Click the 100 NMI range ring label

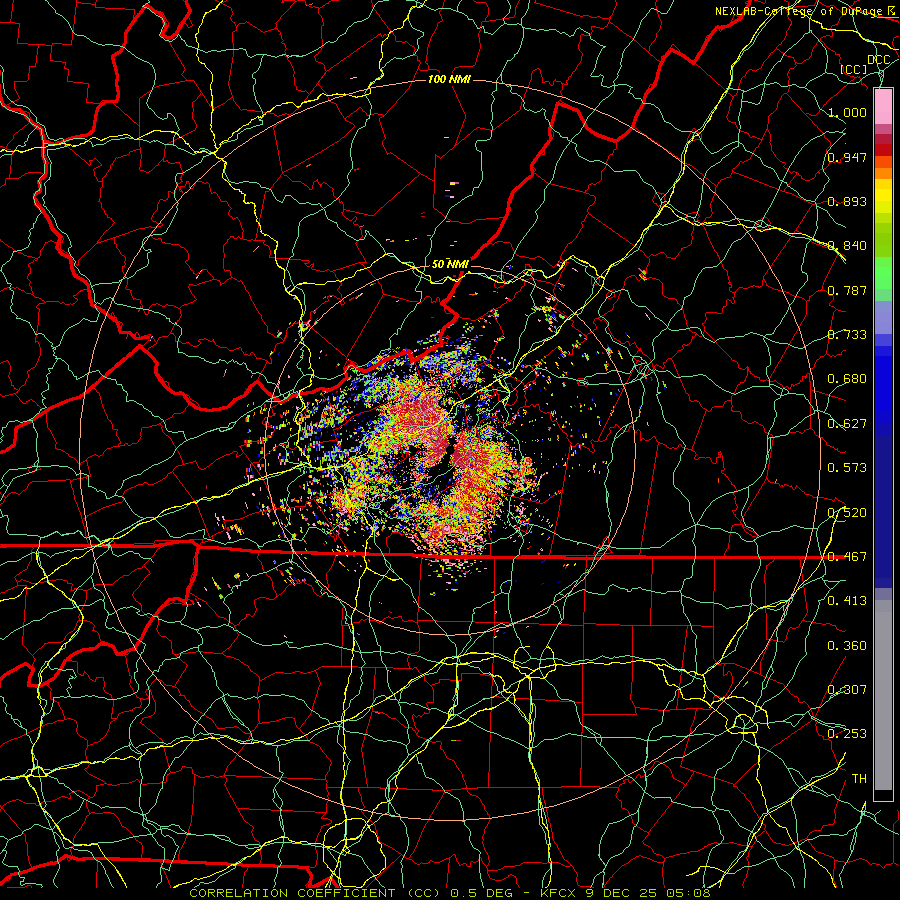click(x=449, y=79)
